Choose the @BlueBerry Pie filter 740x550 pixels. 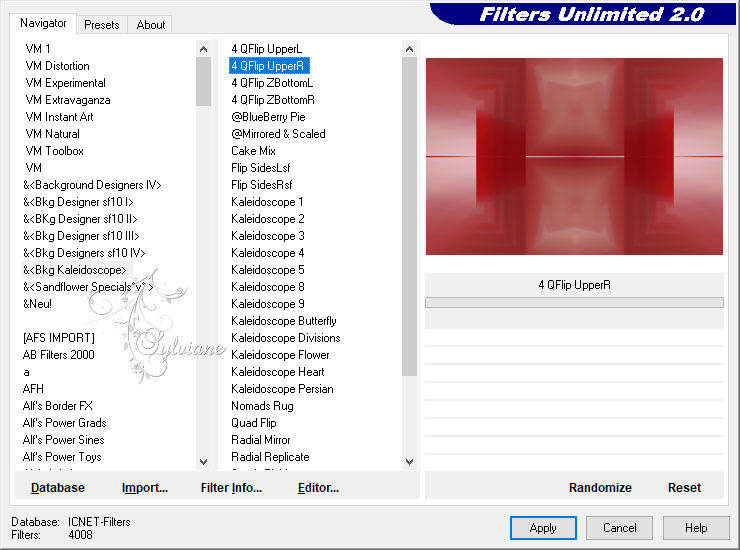click(x=268, y=117)
